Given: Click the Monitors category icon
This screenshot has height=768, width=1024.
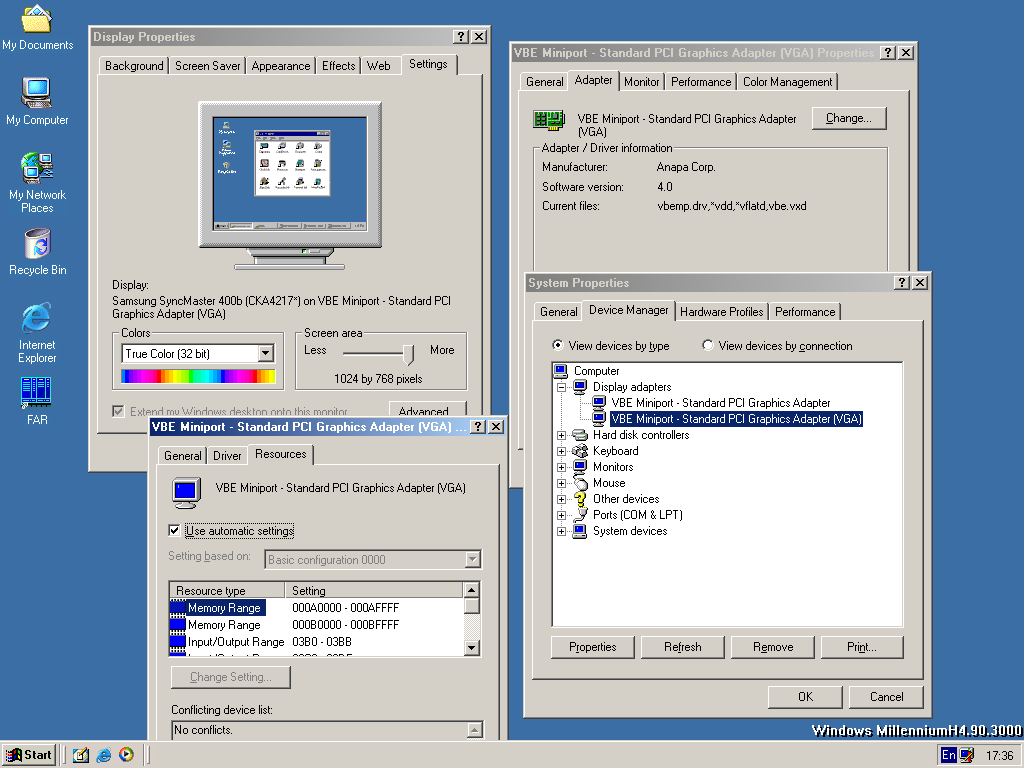Looking at the screenshot, I should pyautogui.click(x=580, y=467).
